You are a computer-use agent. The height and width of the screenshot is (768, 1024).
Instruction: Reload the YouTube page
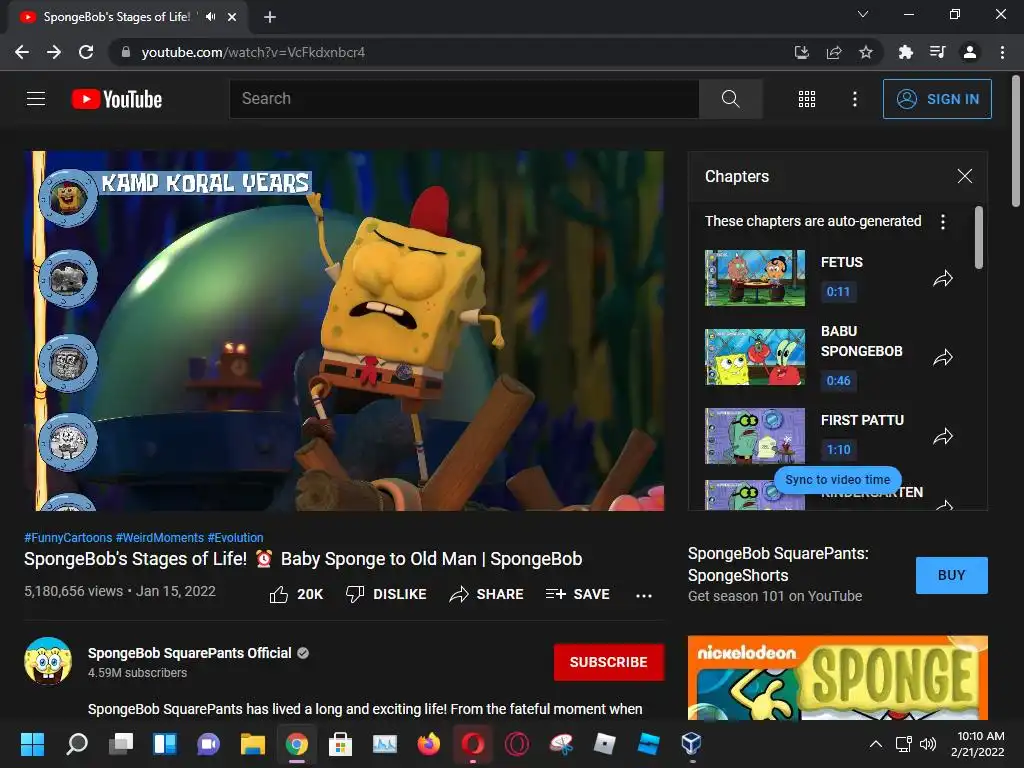click(x=86, y=52)
